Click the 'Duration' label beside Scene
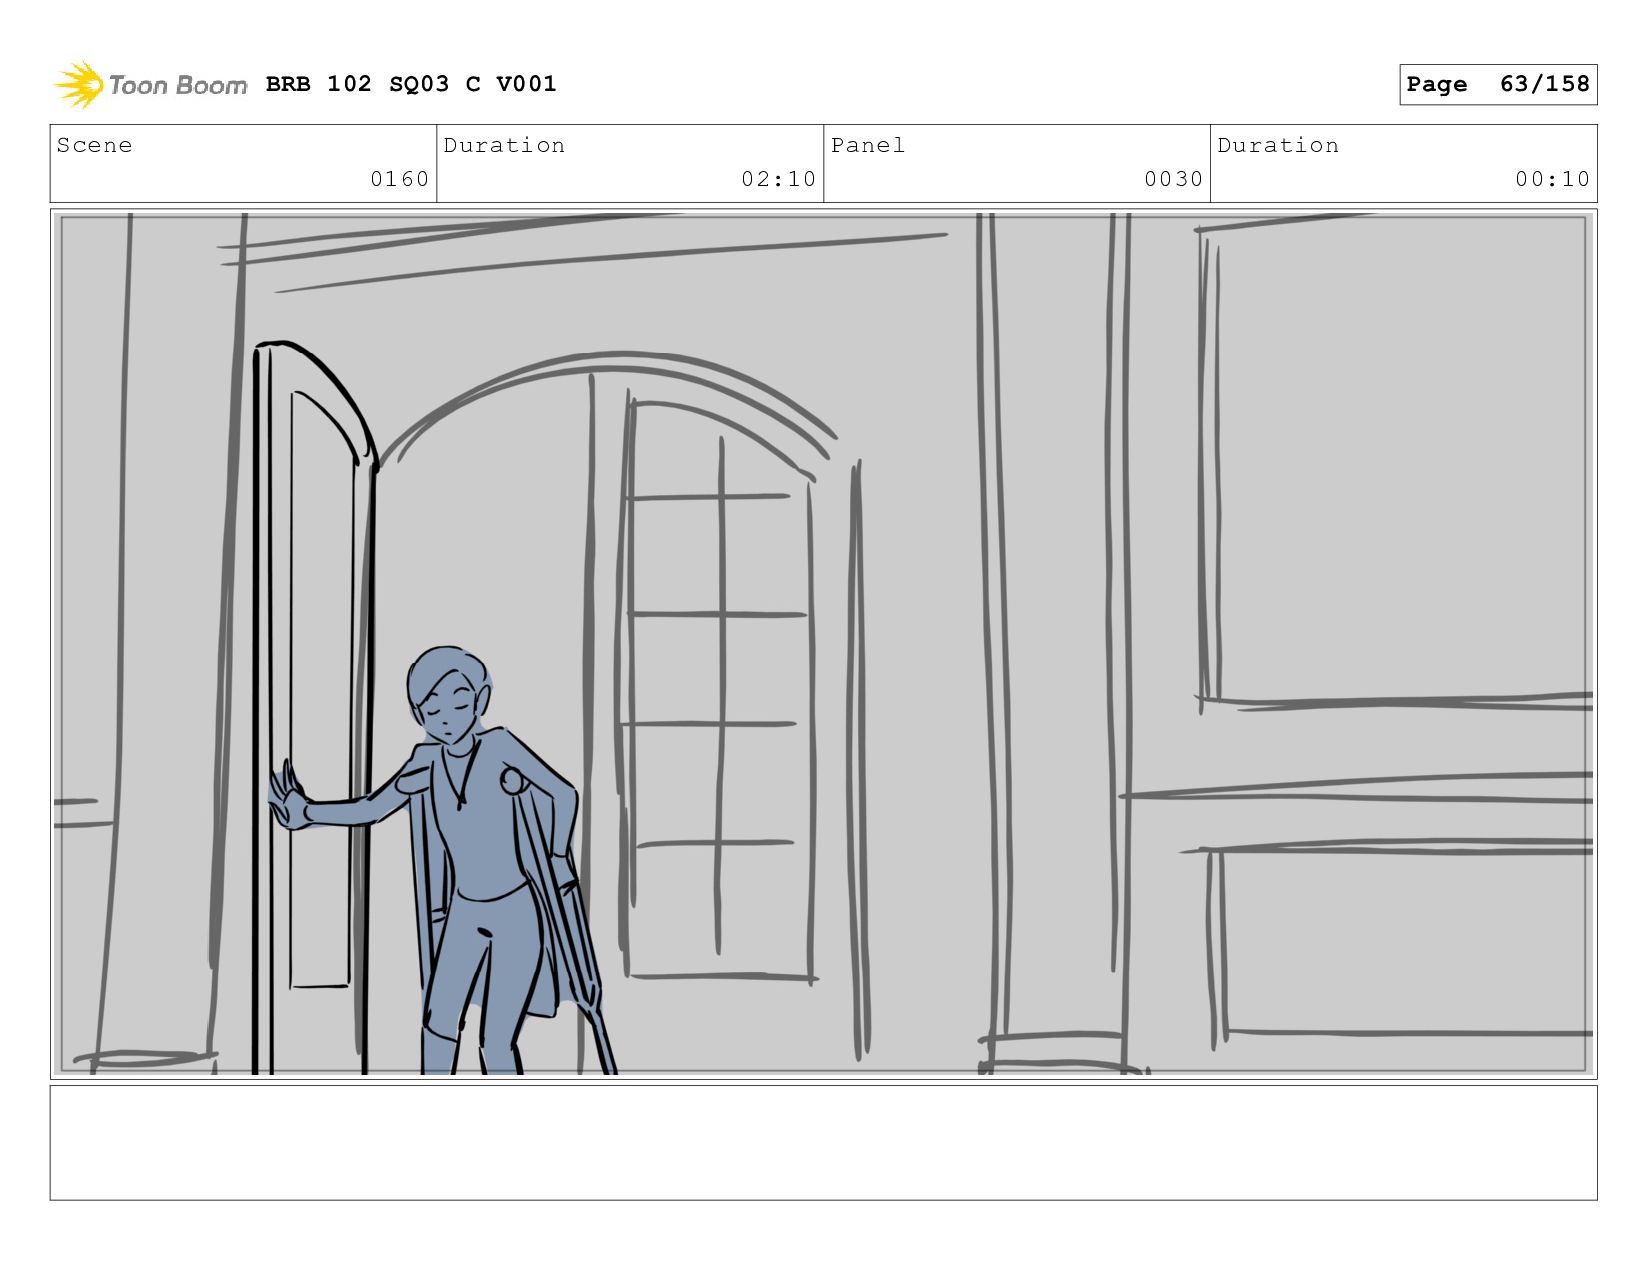This screenshot has width=1650, height=1275. pyautogui.click(x=504, y=145)
